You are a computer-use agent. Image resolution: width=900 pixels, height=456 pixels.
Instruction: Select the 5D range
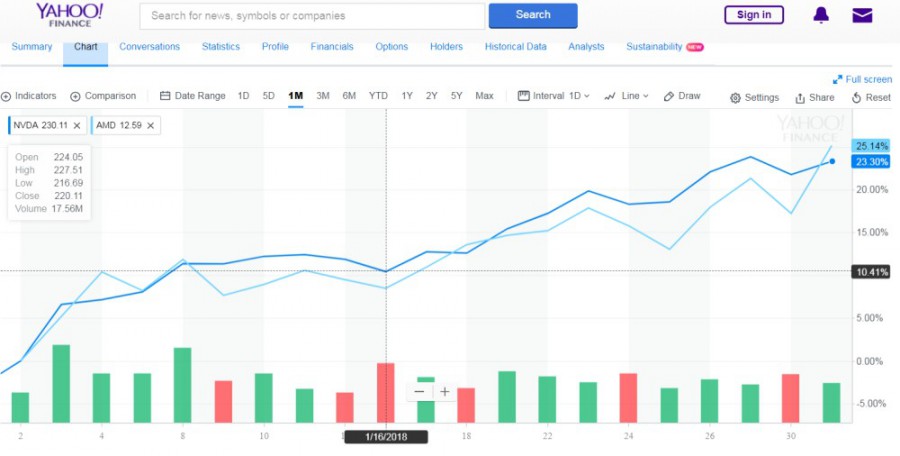pos(269,96)
